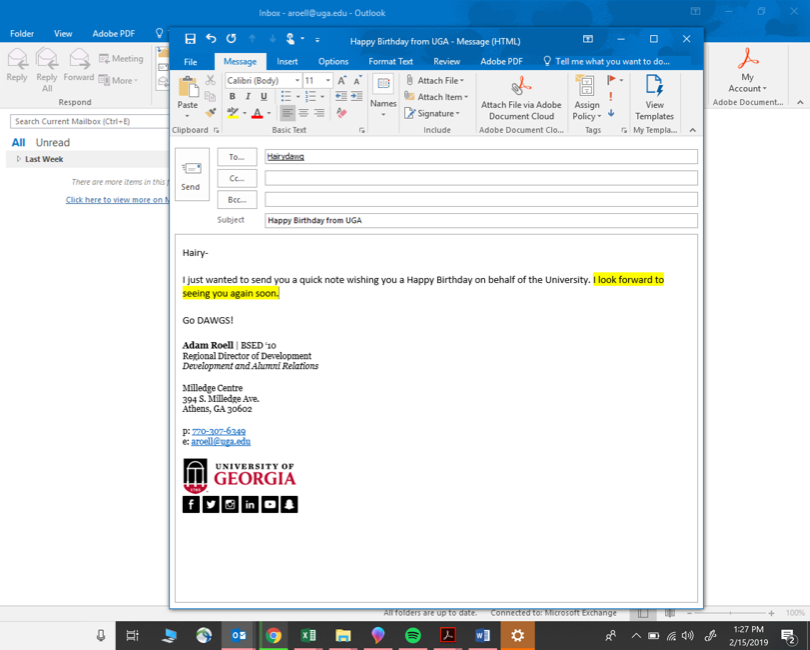Decrease font size with the Shrink Font icon

(x=357, y=81)
